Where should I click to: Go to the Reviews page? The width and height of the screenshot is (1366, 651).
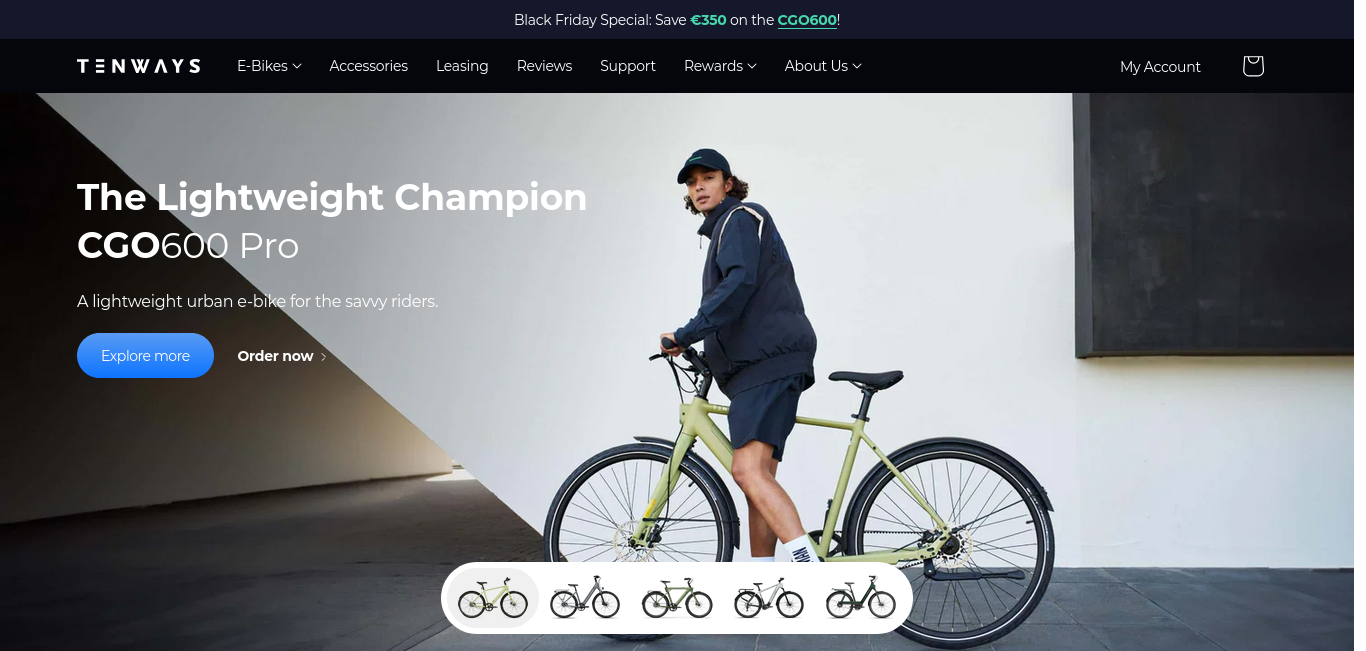tap(544, 66)
